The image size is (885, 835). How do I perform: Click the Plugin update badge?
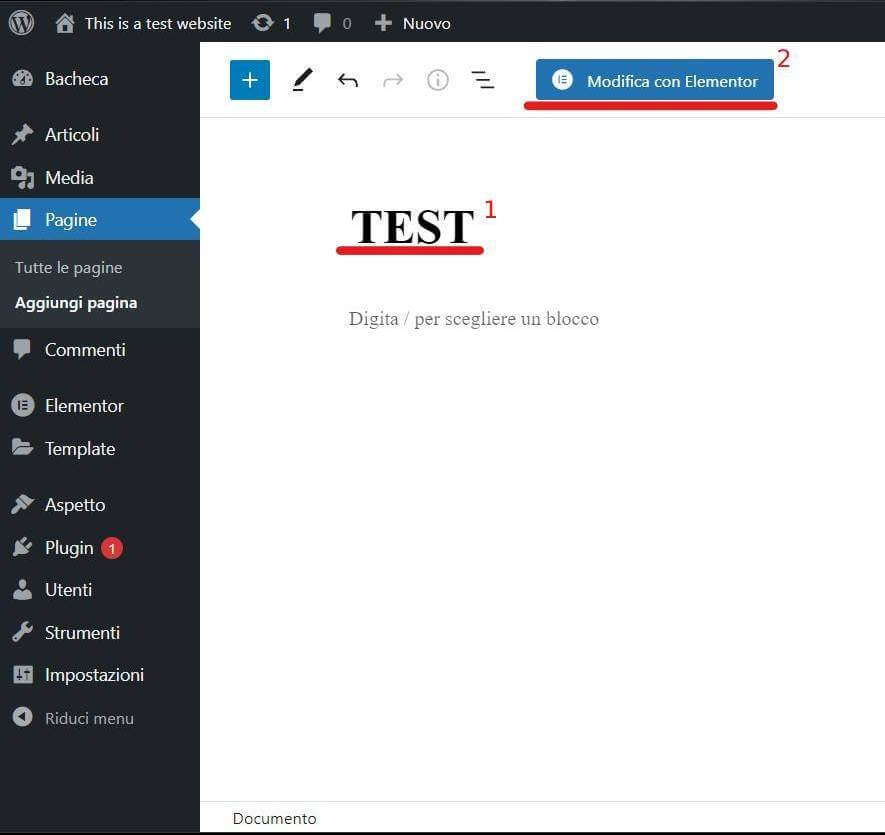(112, 548)
